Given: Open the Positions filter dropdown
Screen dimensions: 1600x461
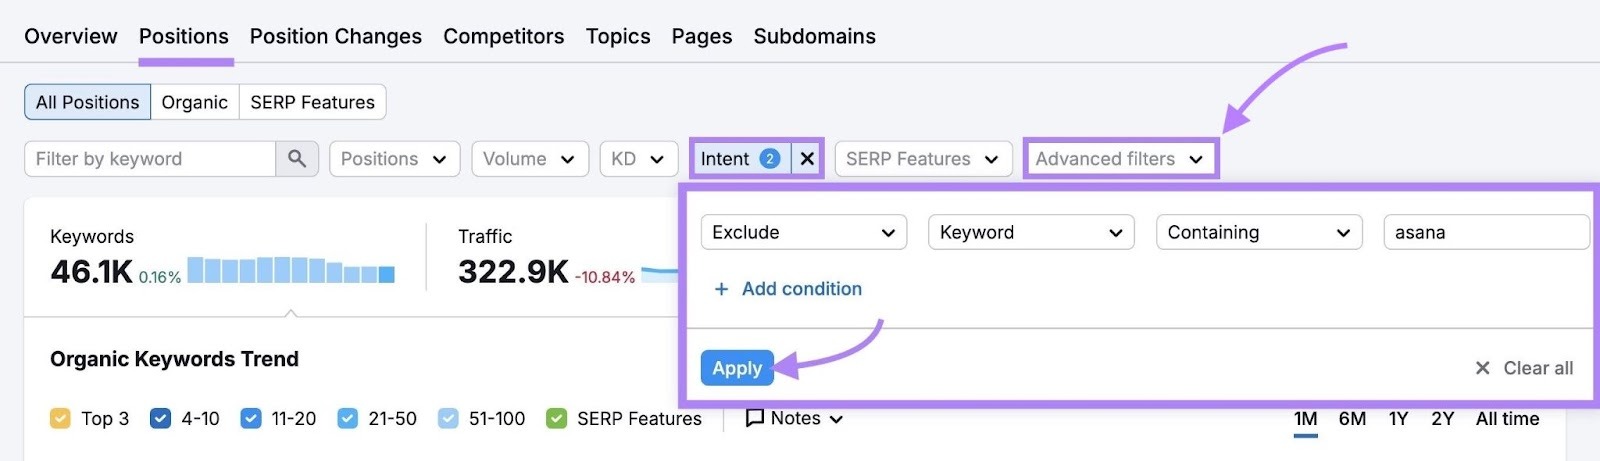Looking at the screenshot, I should (394, 159).
